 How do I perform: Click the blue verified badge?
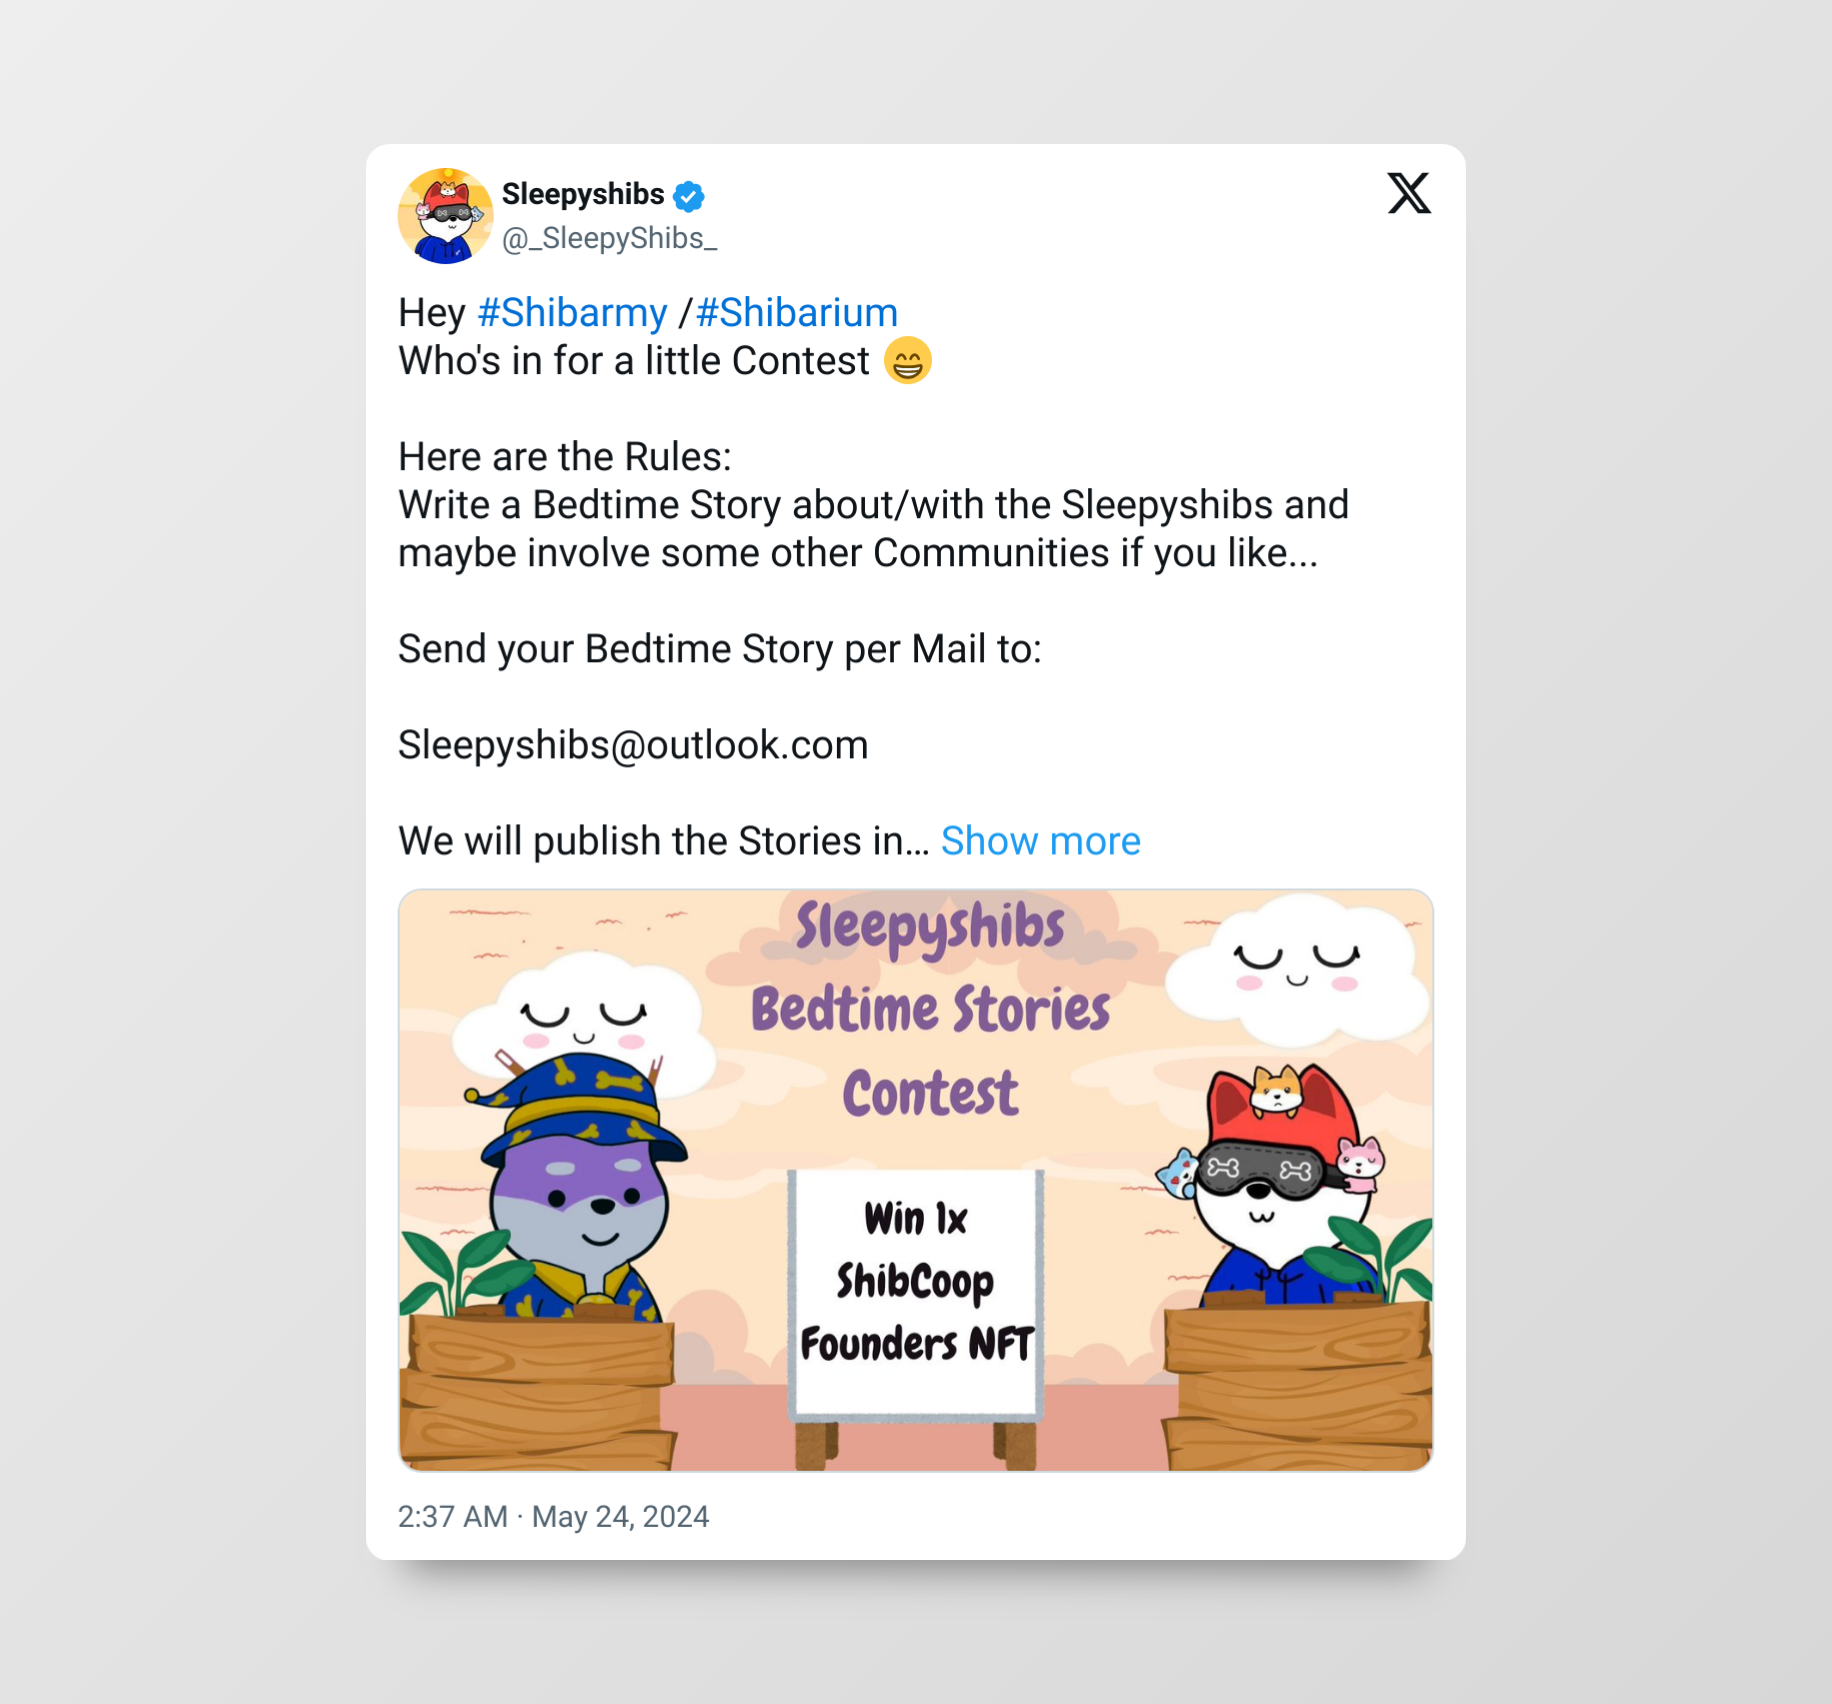688,196
